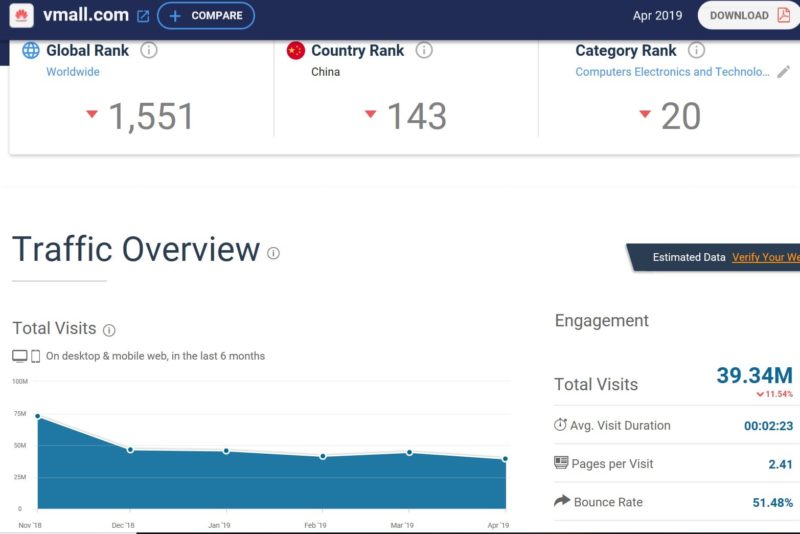The image size is (800, 534).
Task: Click the Bounce Rate arrow icon
Action: (562, 500)
